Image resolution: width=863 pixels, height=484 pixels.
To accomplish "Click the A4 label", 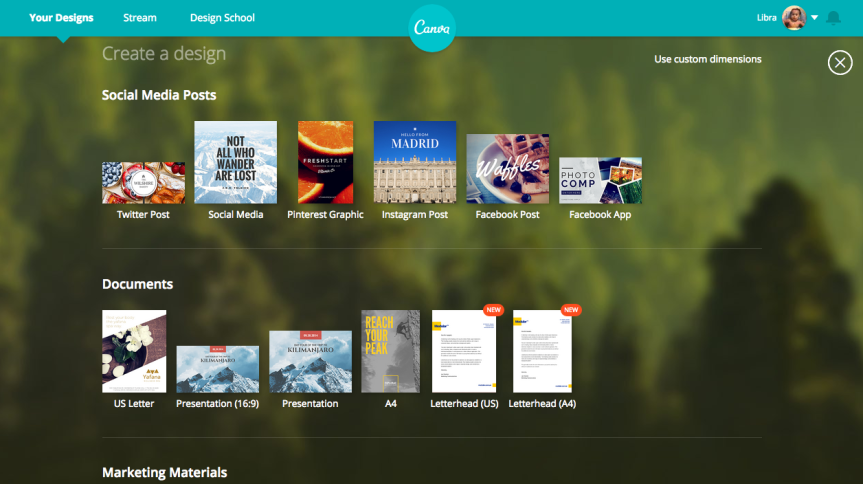I will pyautogui.click(x=391, y=404).
